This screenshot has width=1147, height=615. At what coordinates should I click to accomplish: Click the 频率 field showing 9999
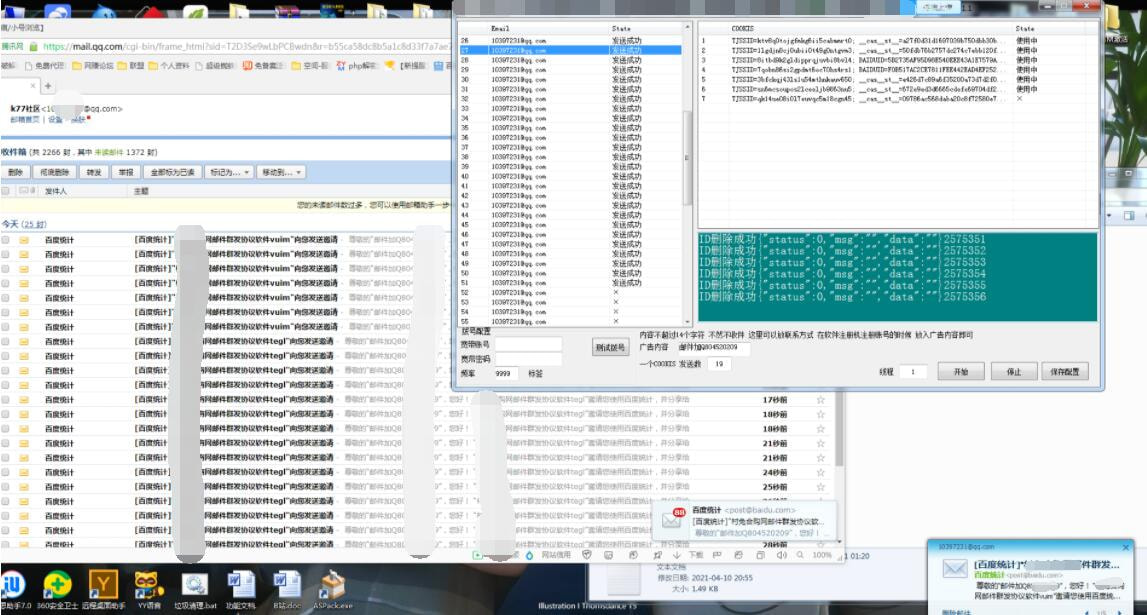click(505, 373)
